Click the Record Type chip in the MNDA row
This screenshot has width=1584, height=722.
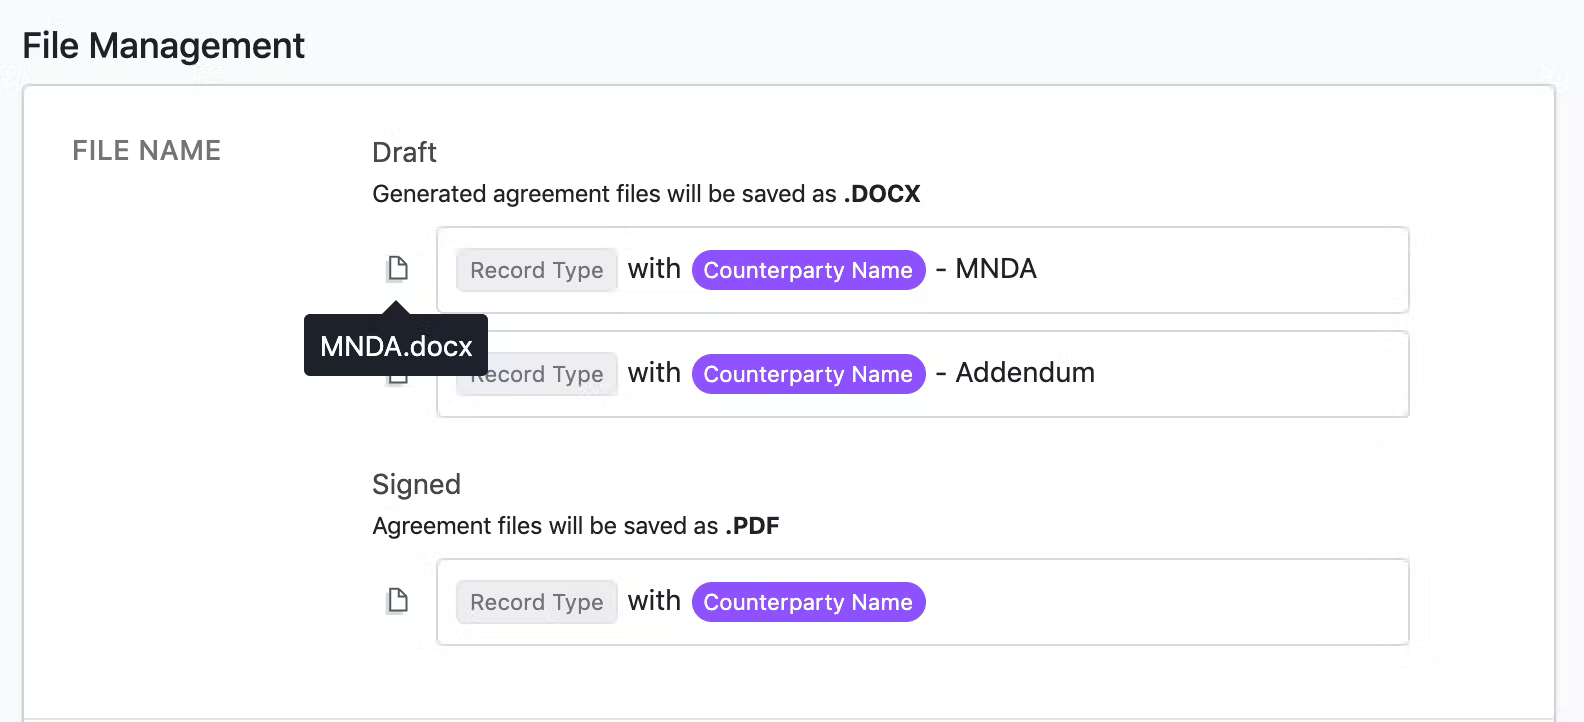coord(536,270)
